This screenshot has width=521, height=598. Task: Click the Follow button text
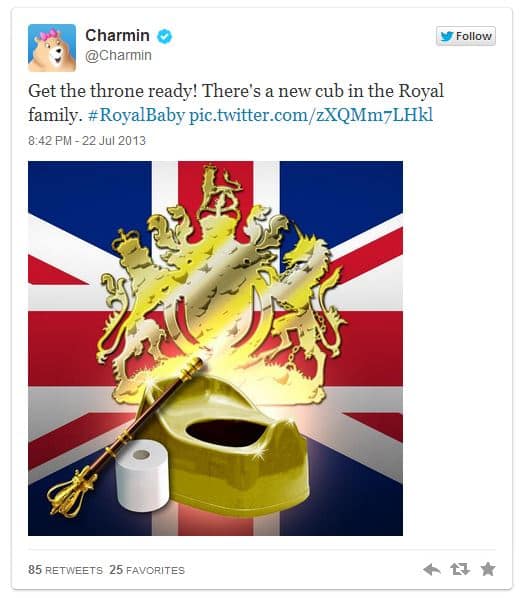click(x=474, y=36)
